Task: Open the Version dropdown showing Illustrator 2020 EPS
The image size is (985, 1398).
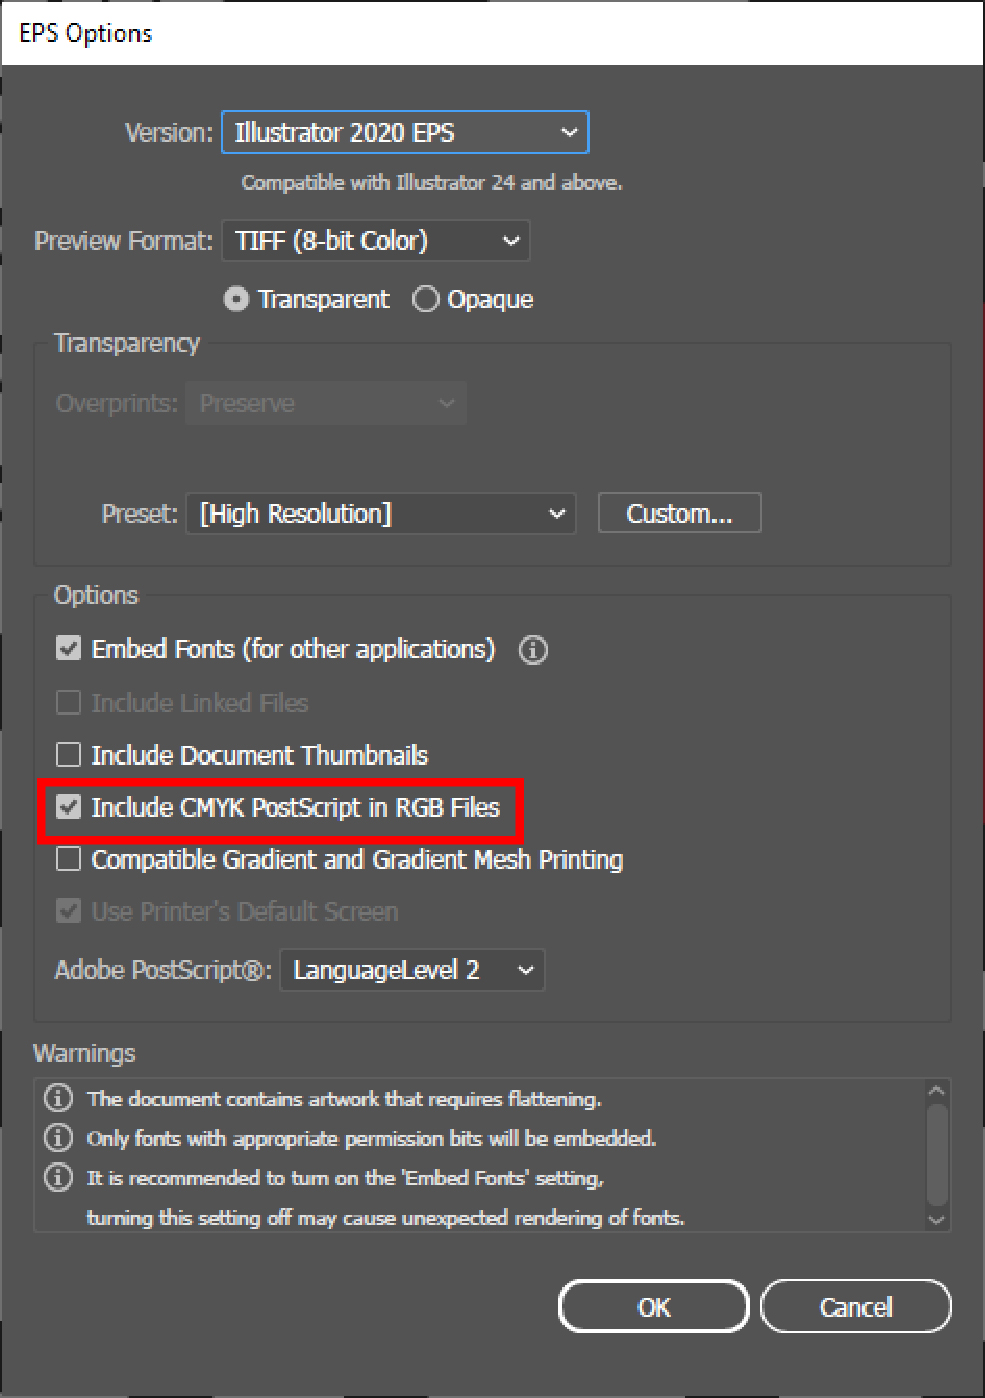Action: click(x=405, y=132)
